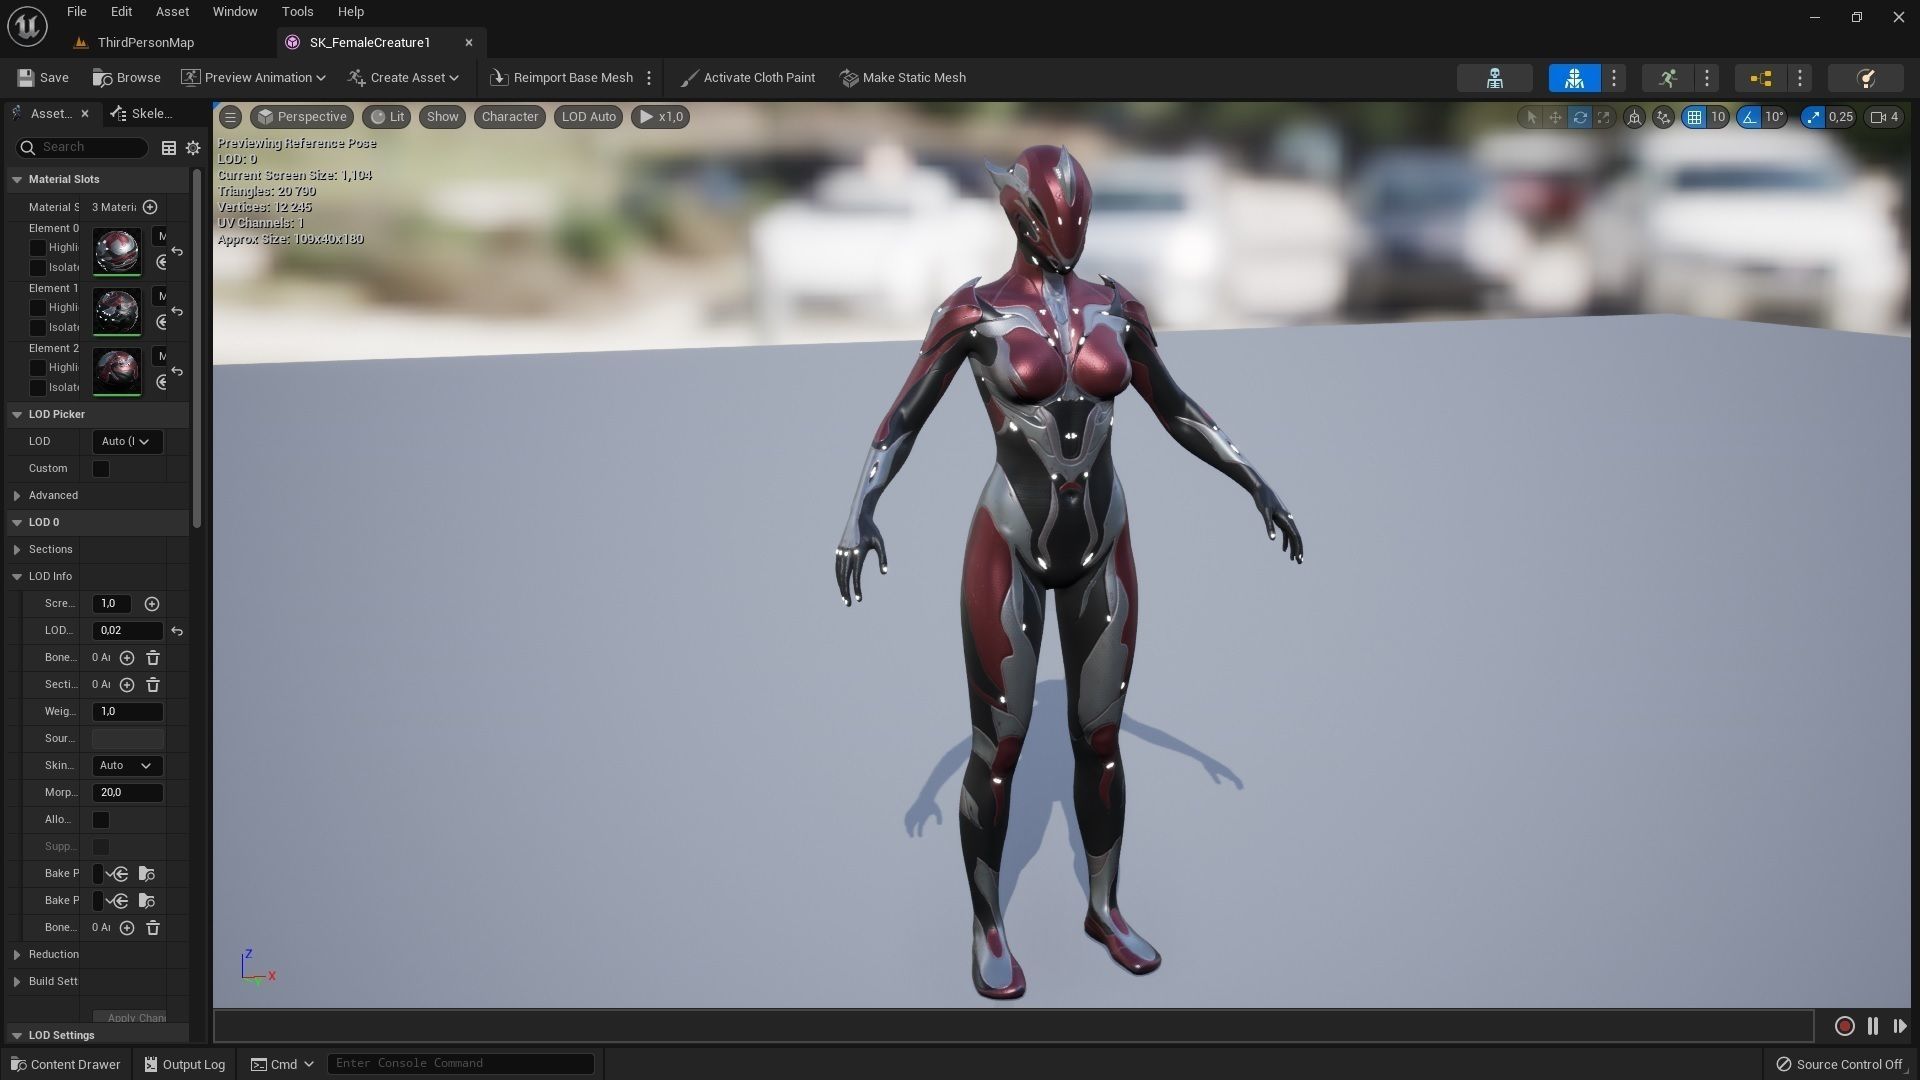The image size is (1920, 1080).
Task: Open the File menu
Action: 76,12
